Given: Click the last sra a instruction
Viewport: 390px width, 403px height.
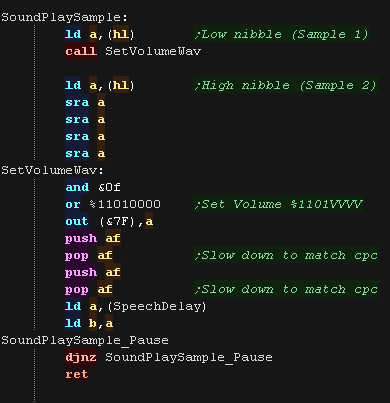Looking at the screenshot, I should [x=85, y=153].
